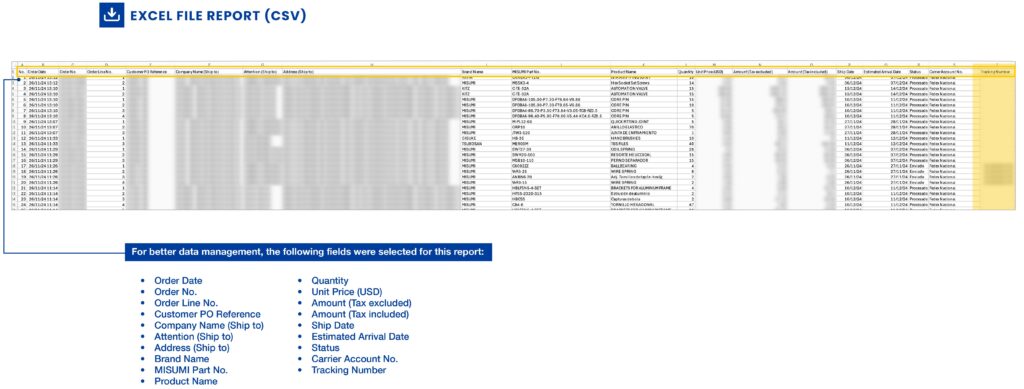Click the "Order Line No." bullet in the field list
Screen dimensions: 1024x389
pyautogui.click(x=185, y=303)
